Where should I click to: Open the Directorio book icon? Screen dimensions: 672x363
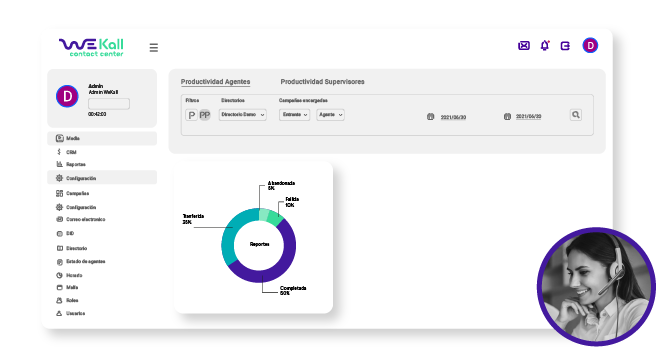tap(60, 248)
